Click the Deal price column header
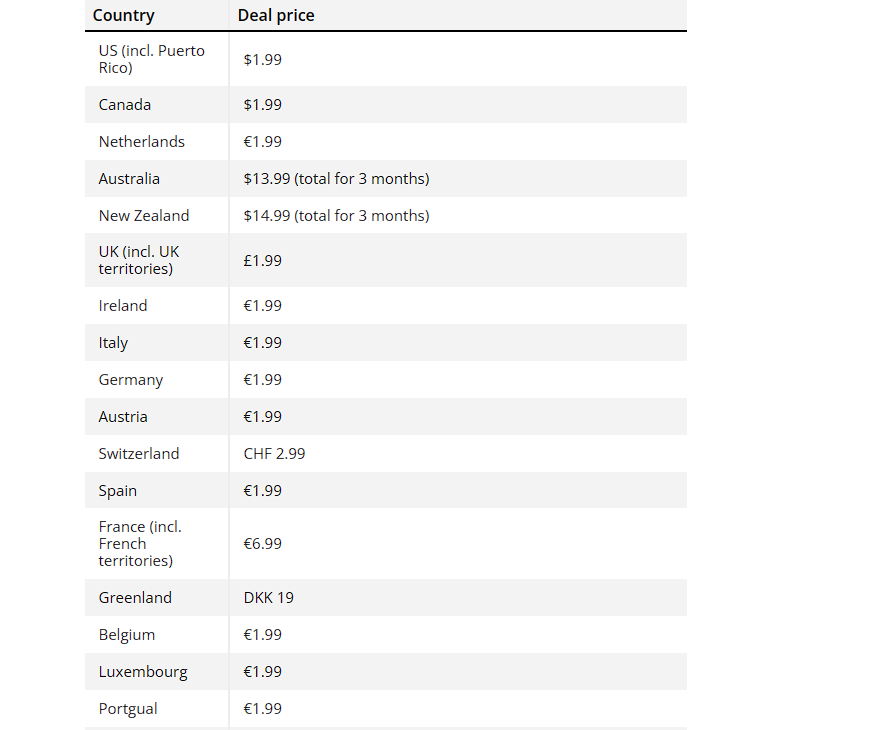Image resolution: width=875 pixels, height=730 pixels. (x=276, y=16)
